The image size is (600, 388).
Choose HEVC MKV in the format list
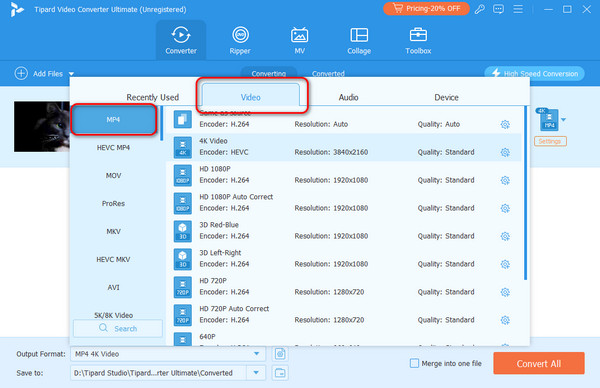click(113, 259)
